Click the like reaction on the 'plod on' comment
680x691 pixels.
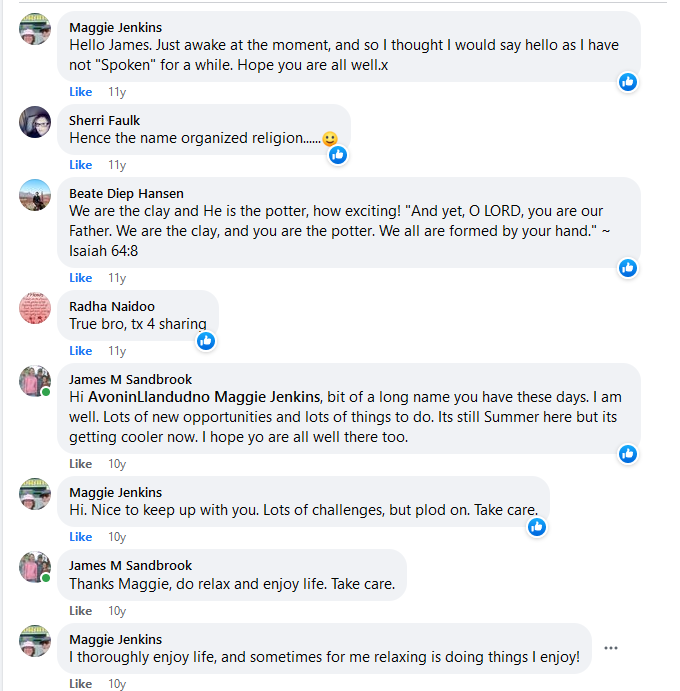[x=537, y=526]
